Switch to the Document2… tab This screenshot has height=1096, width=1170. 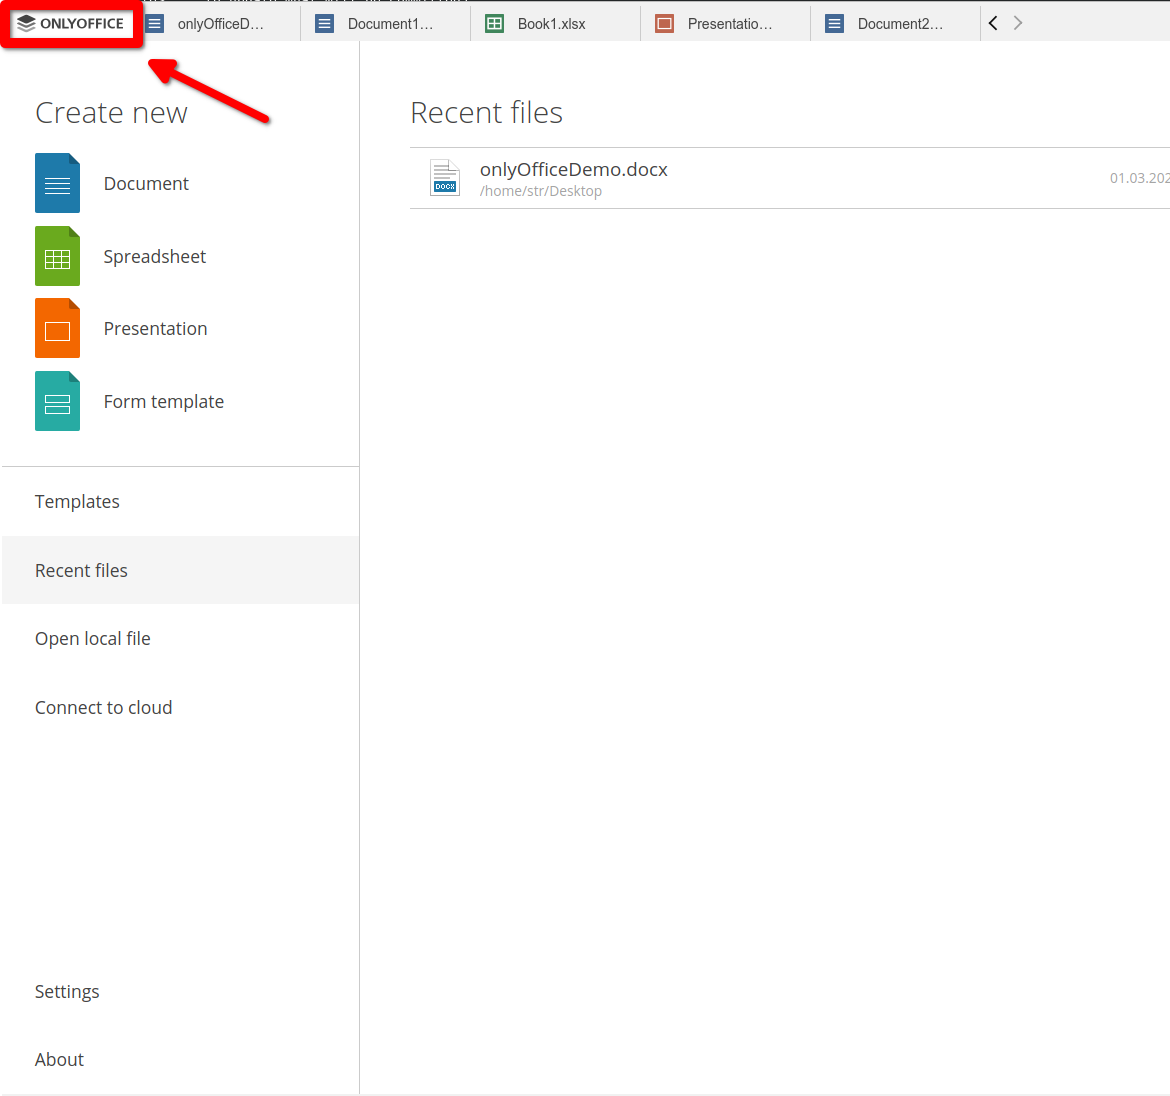click(896, 24)
